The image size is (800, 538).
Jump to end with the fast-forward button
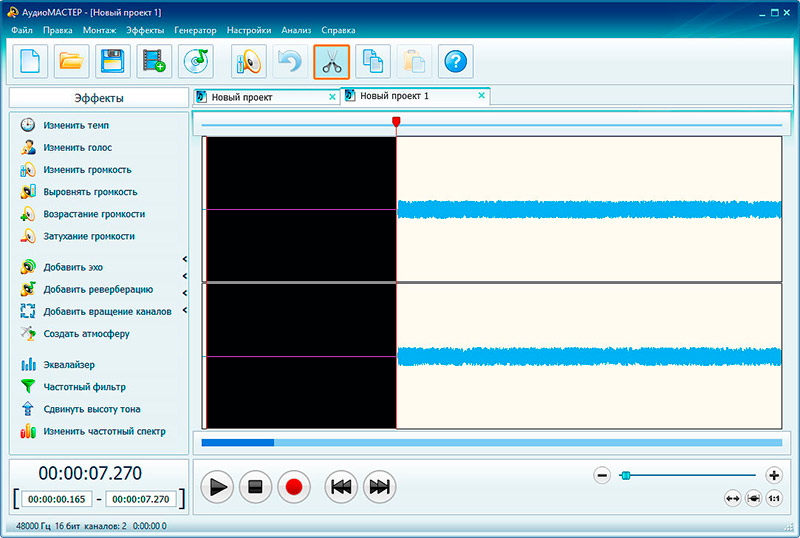380,487
